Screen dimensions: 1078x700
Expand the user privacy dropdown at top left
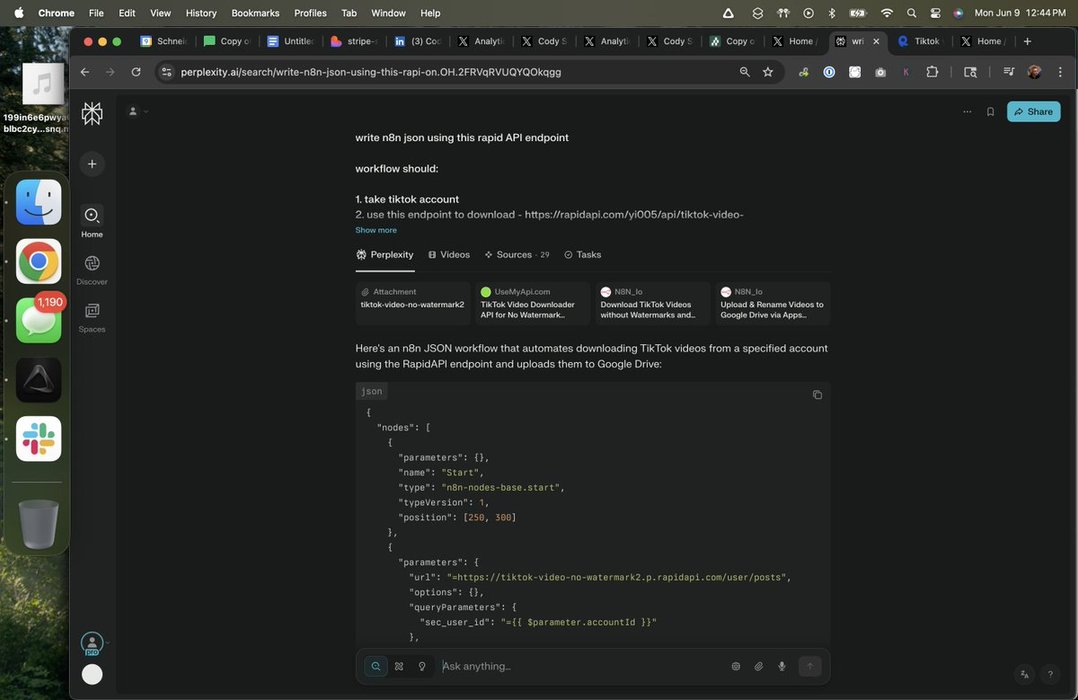click(x=138, y=111)
